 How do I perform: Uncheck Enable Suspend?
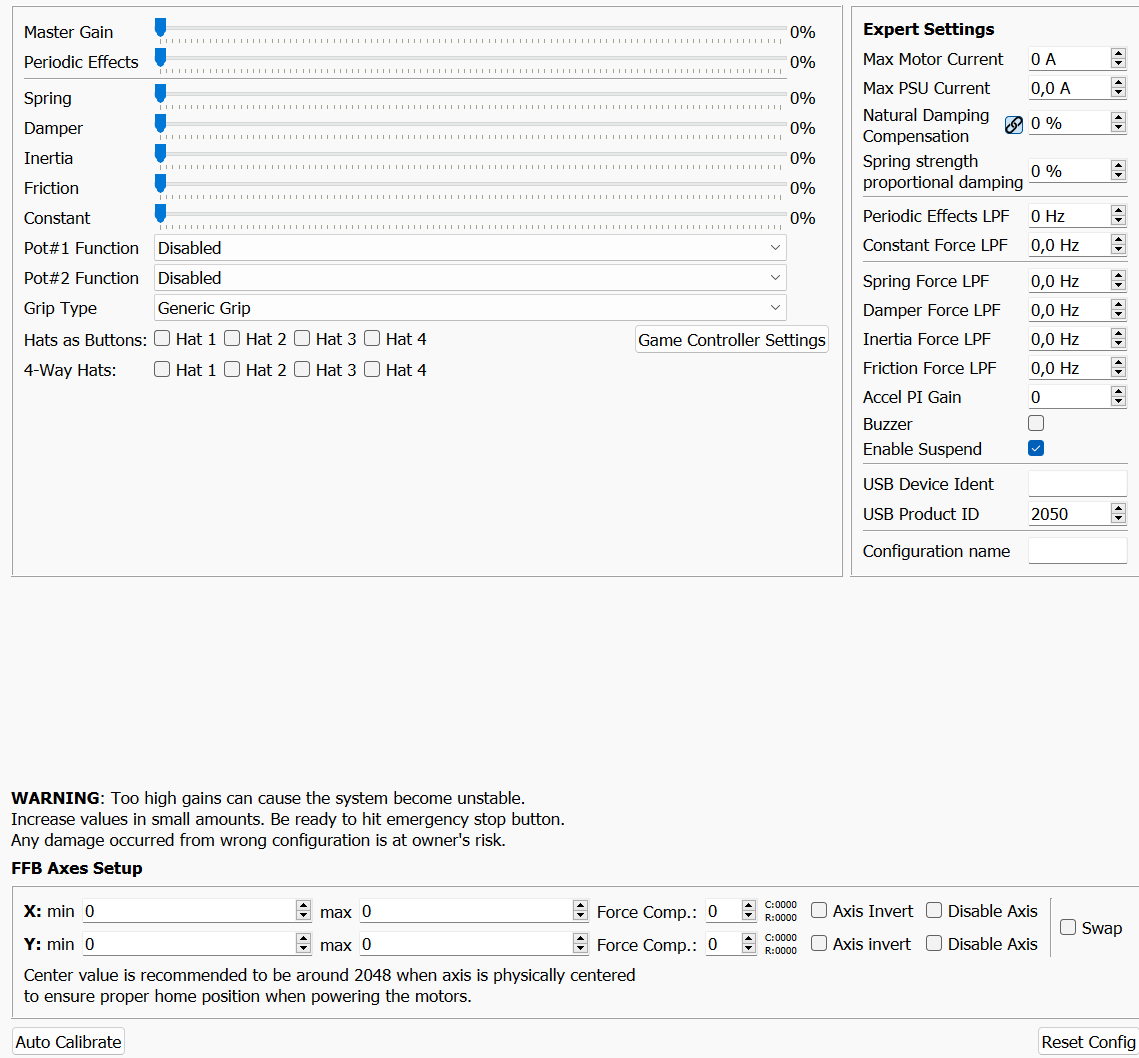(1036, 448)
